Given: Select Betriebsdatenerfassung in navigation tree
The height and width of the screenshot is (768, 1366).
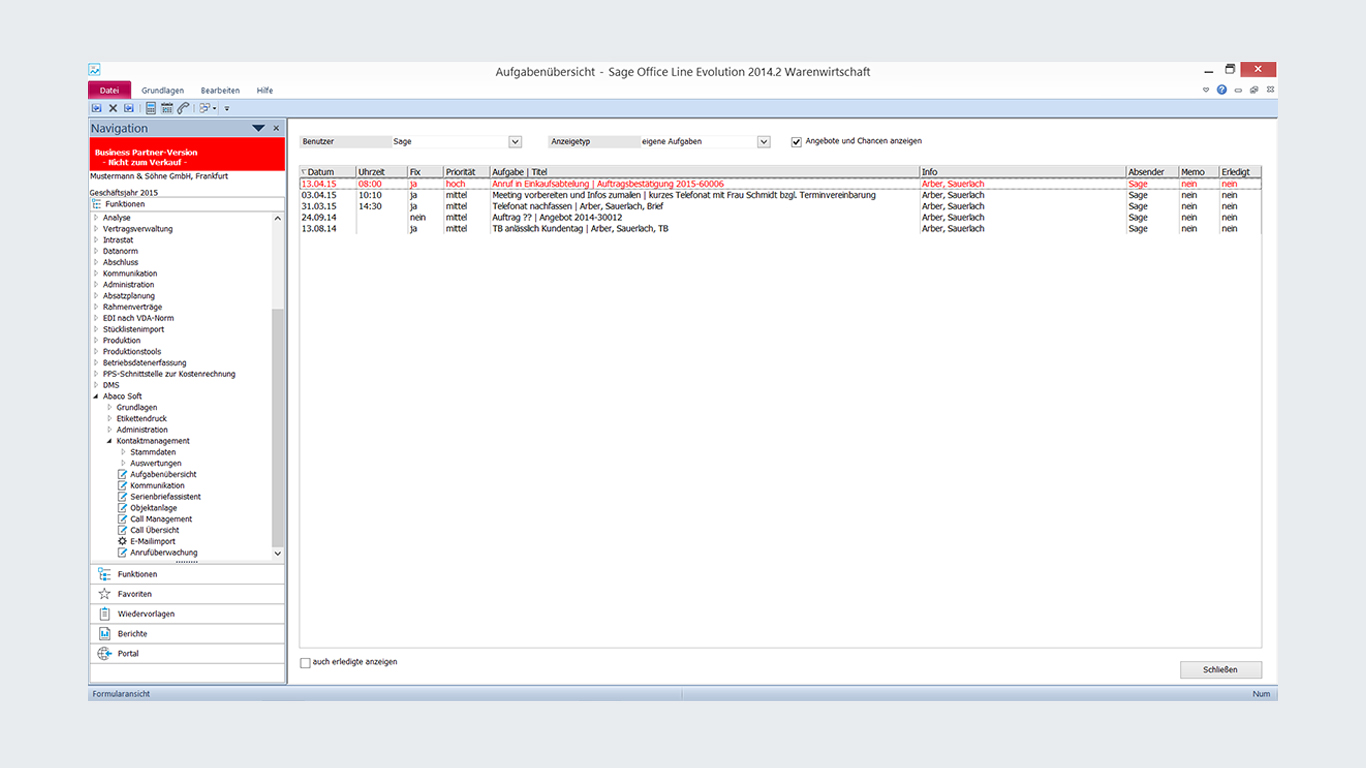Looking at the screenshot, I should click(145, 363).
